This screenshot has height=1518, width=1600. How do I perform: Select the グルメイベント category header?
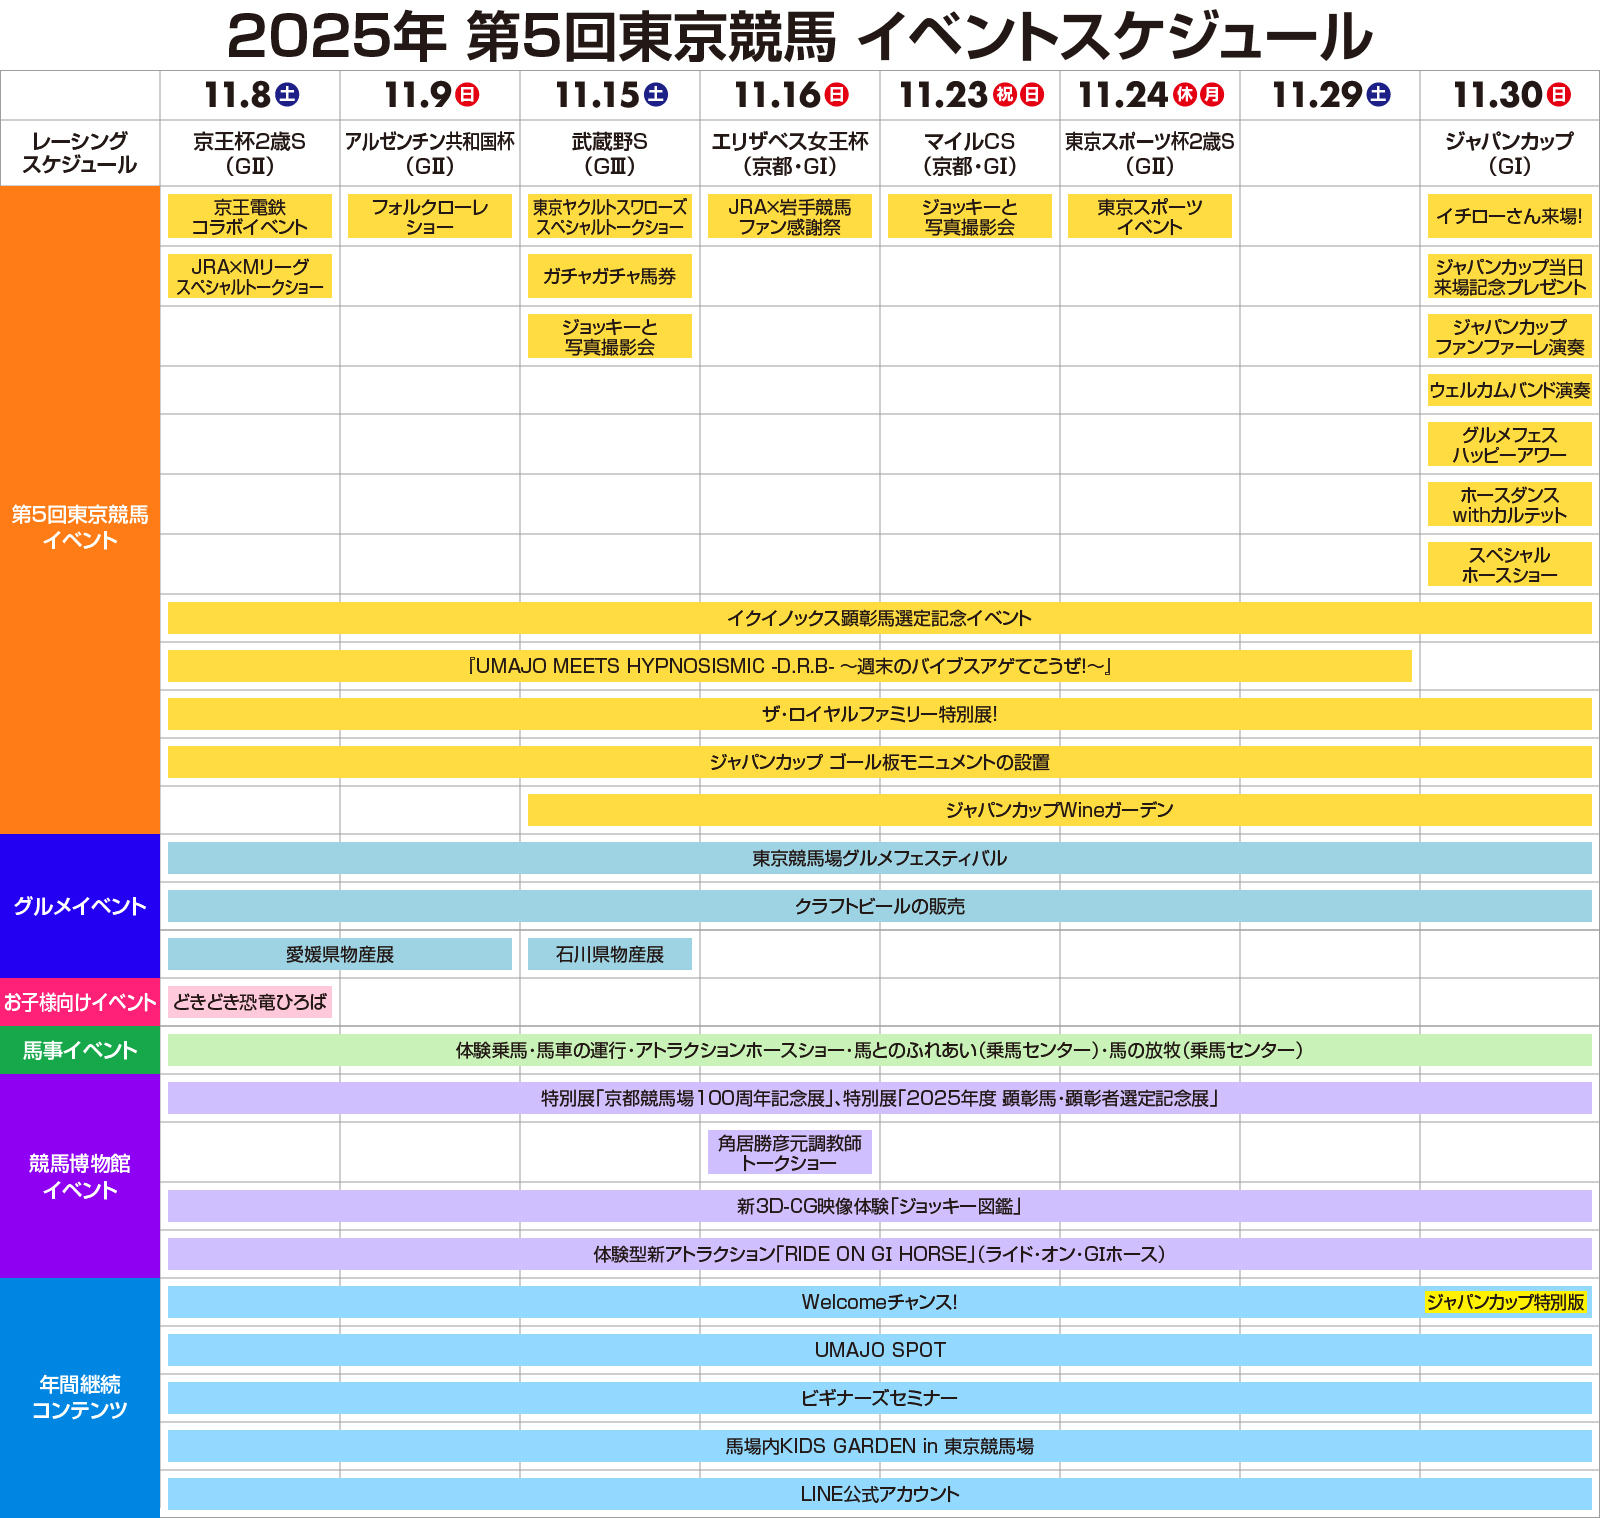[x=80, y=905]
